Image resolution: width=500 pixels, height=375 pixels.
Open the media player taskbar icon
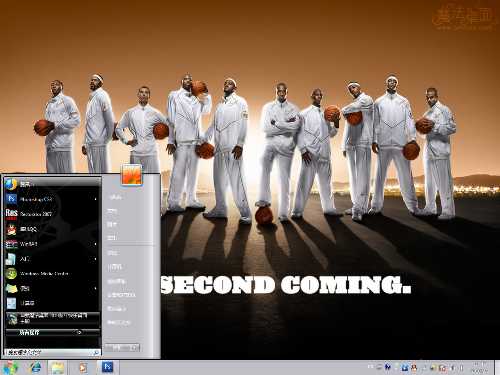tap(83, 367)
